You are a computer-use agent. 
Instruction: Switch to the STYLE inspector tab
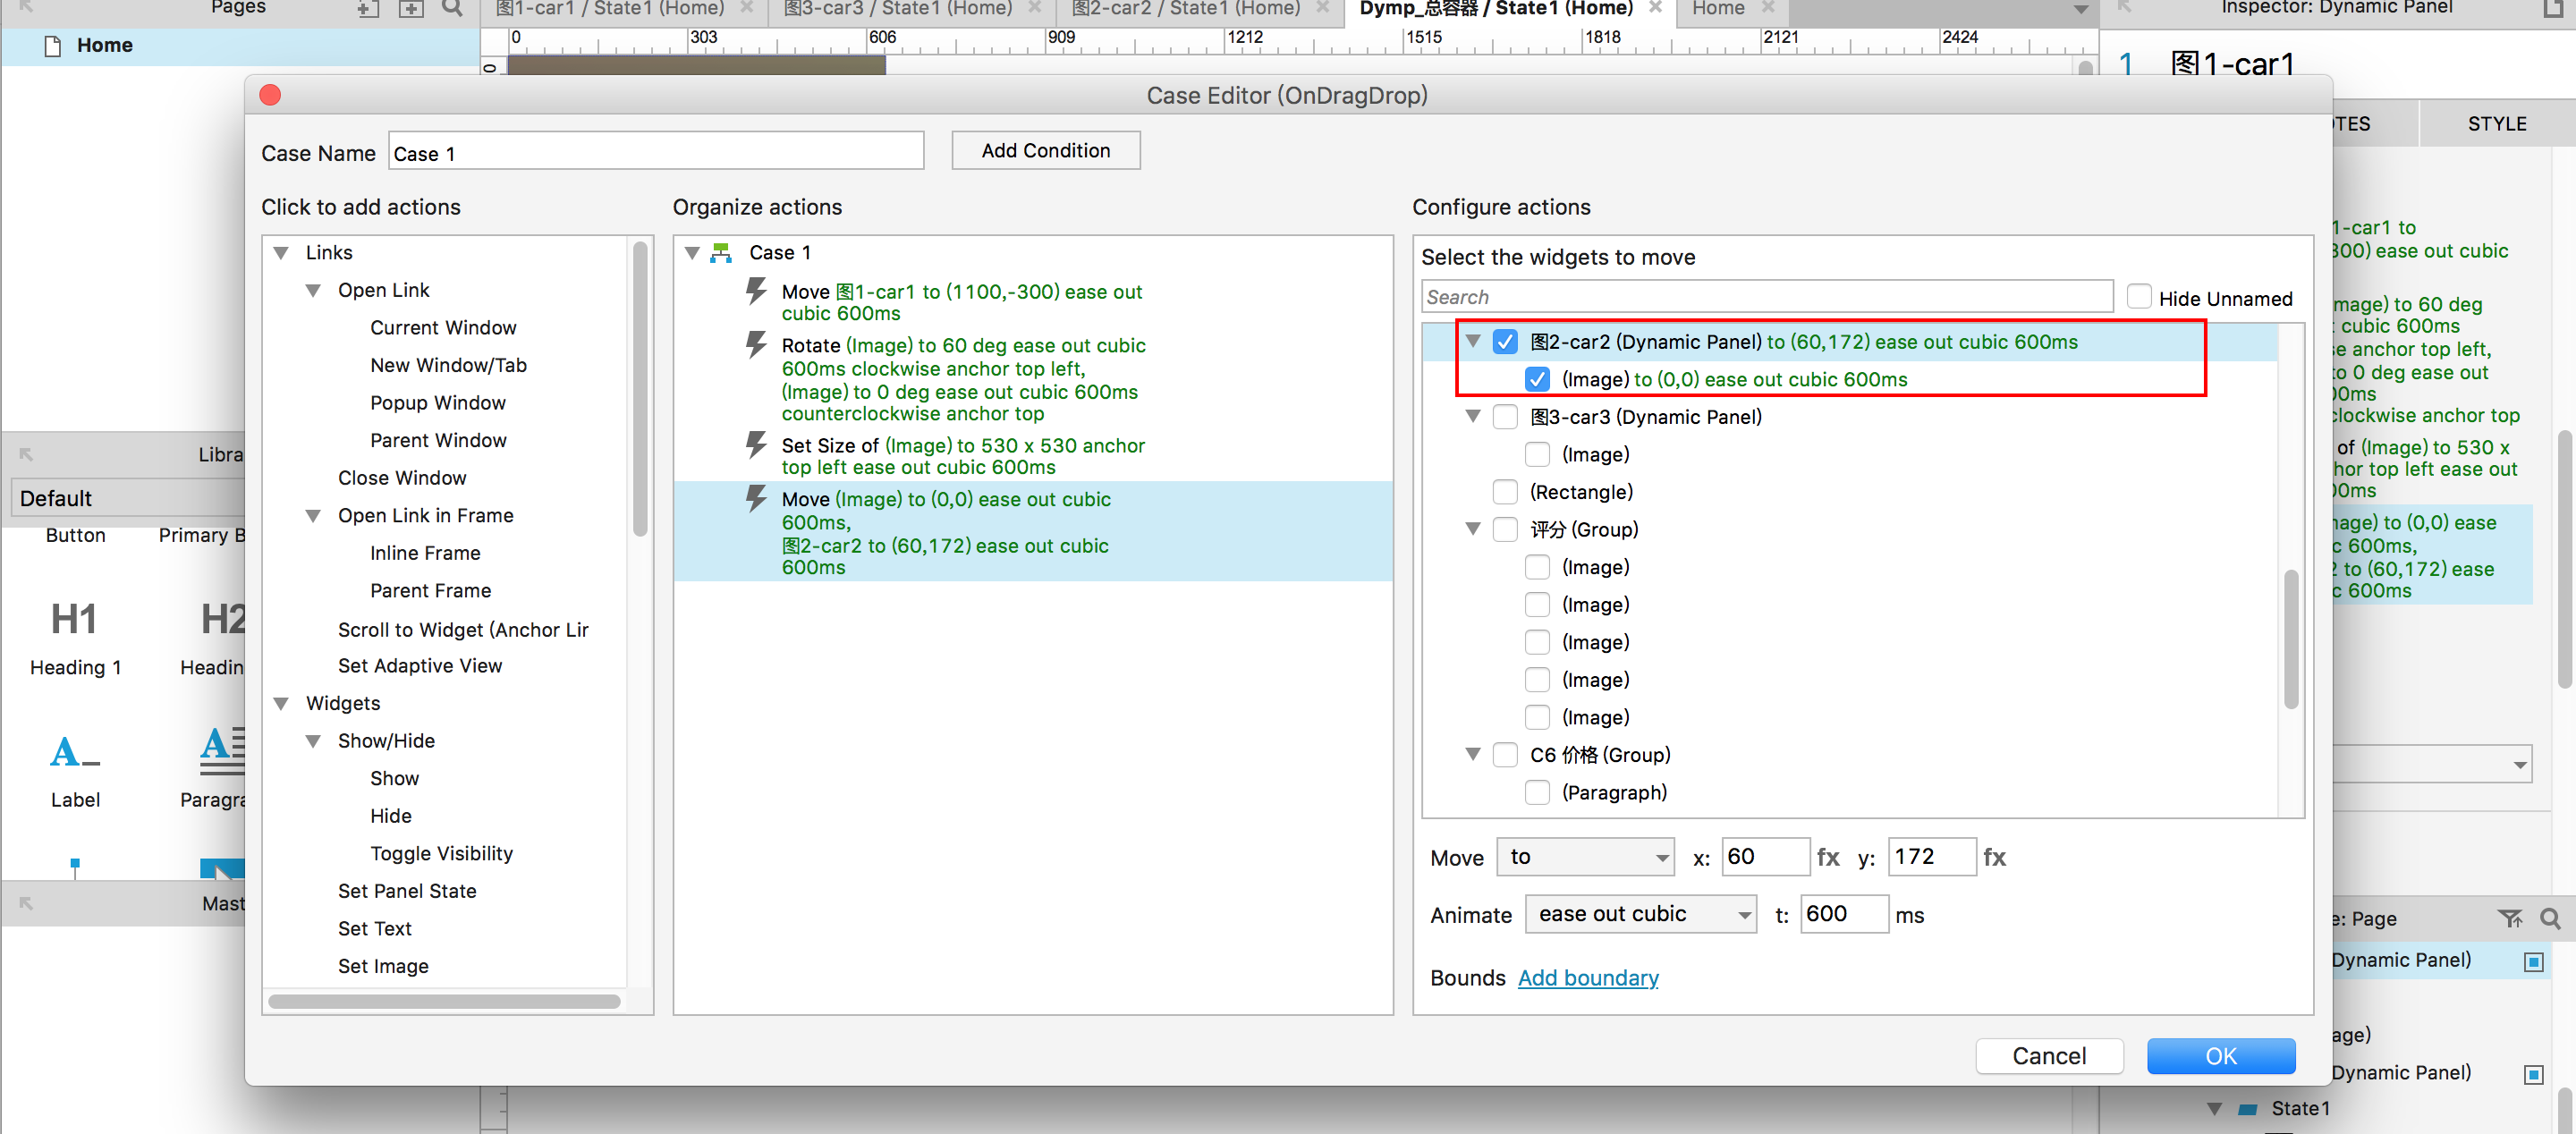(x=2496, y=124)
